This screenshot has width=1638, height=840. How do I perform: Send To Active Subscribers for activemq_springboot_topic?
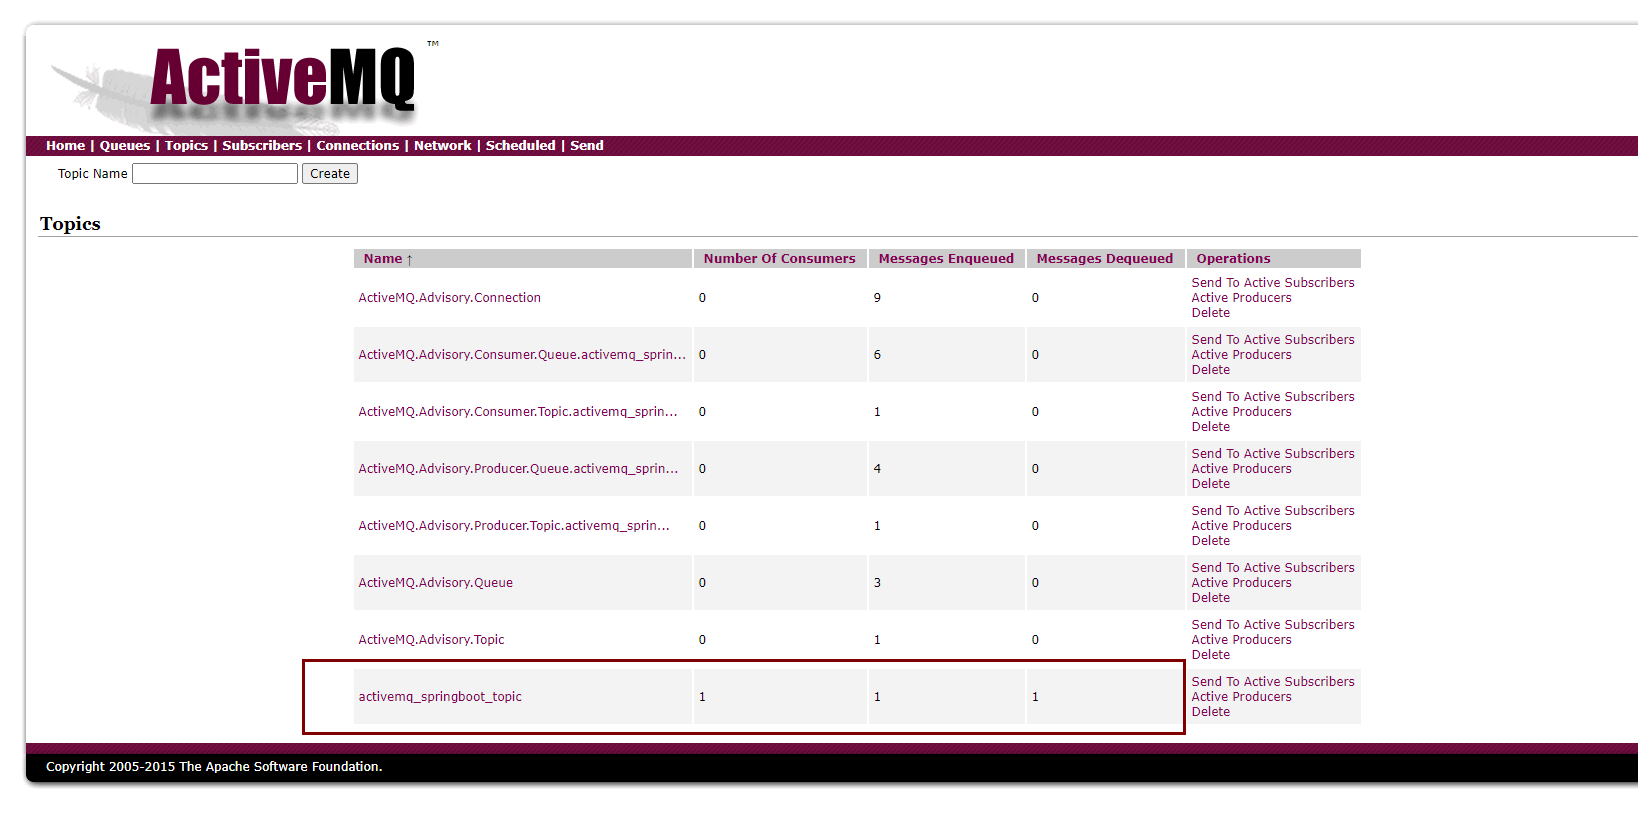(x=1273, y=682)
